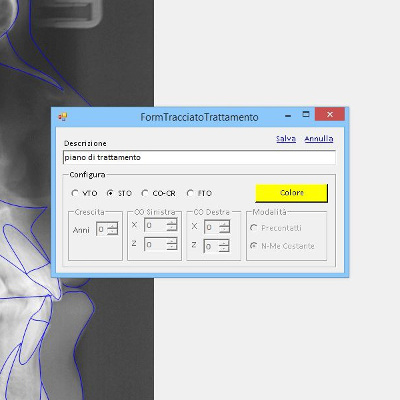Open the yellow Colore color picker
The width and height of the screenshot is (400, 400).
pyautogui.click(x=292, y=193)
